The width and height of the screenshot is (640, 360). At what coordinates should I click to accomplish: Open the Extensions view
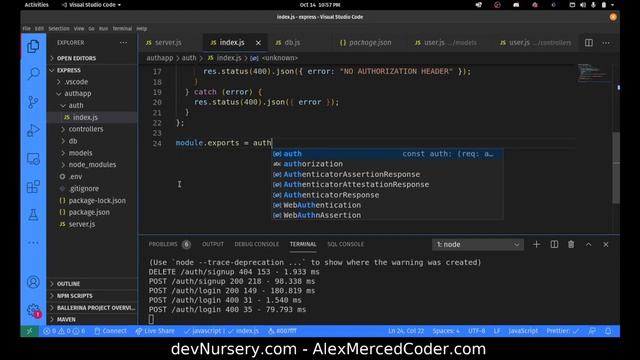point(33,187)
